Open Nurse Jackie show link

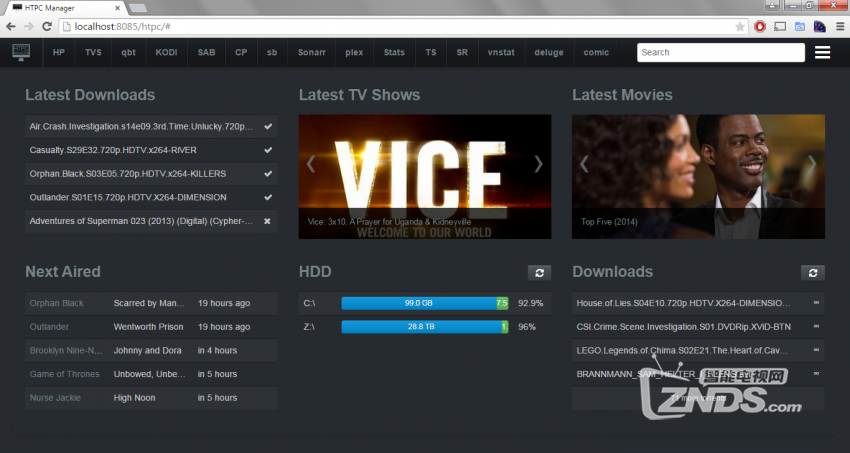55,398
